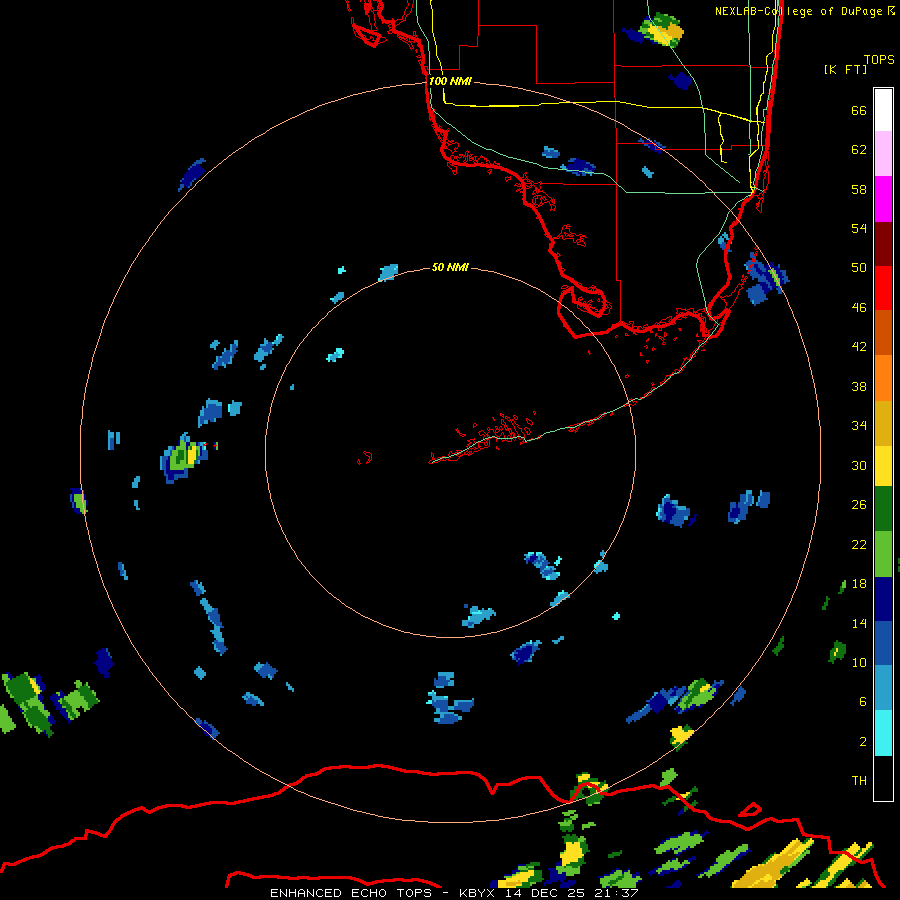Click legend value '26'

pos(859,505)
